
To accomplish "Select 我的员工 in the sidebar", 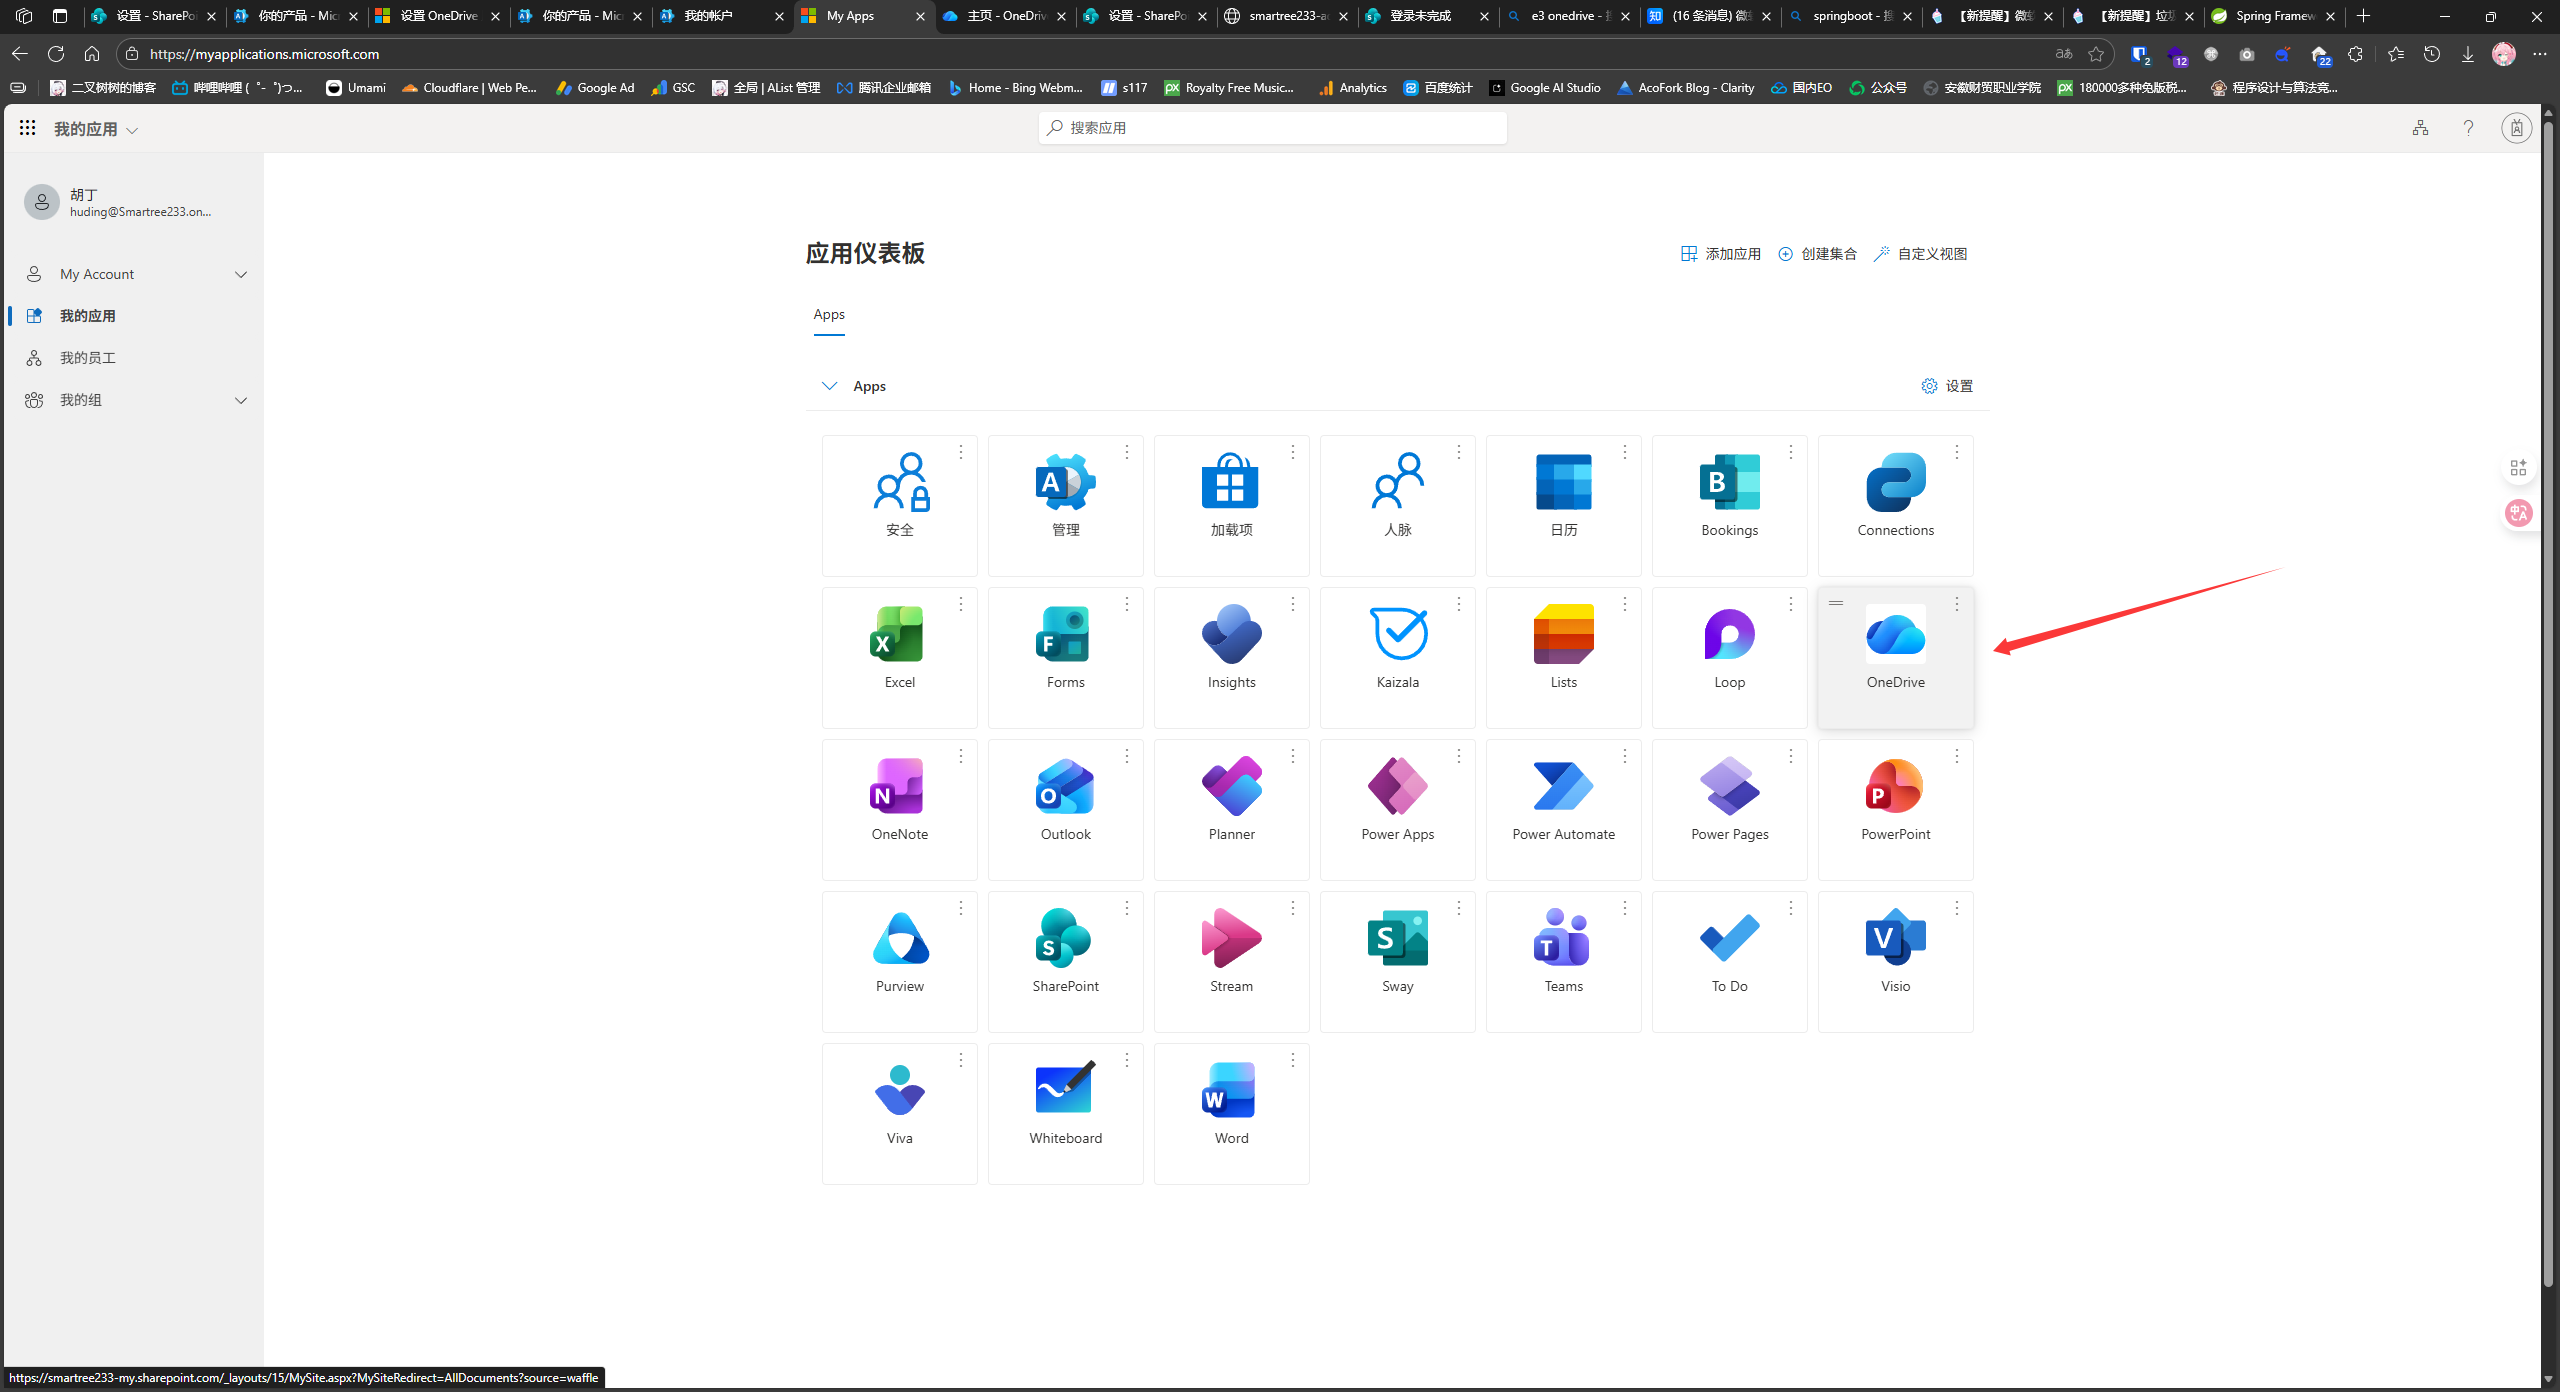I will coord(88,358).
